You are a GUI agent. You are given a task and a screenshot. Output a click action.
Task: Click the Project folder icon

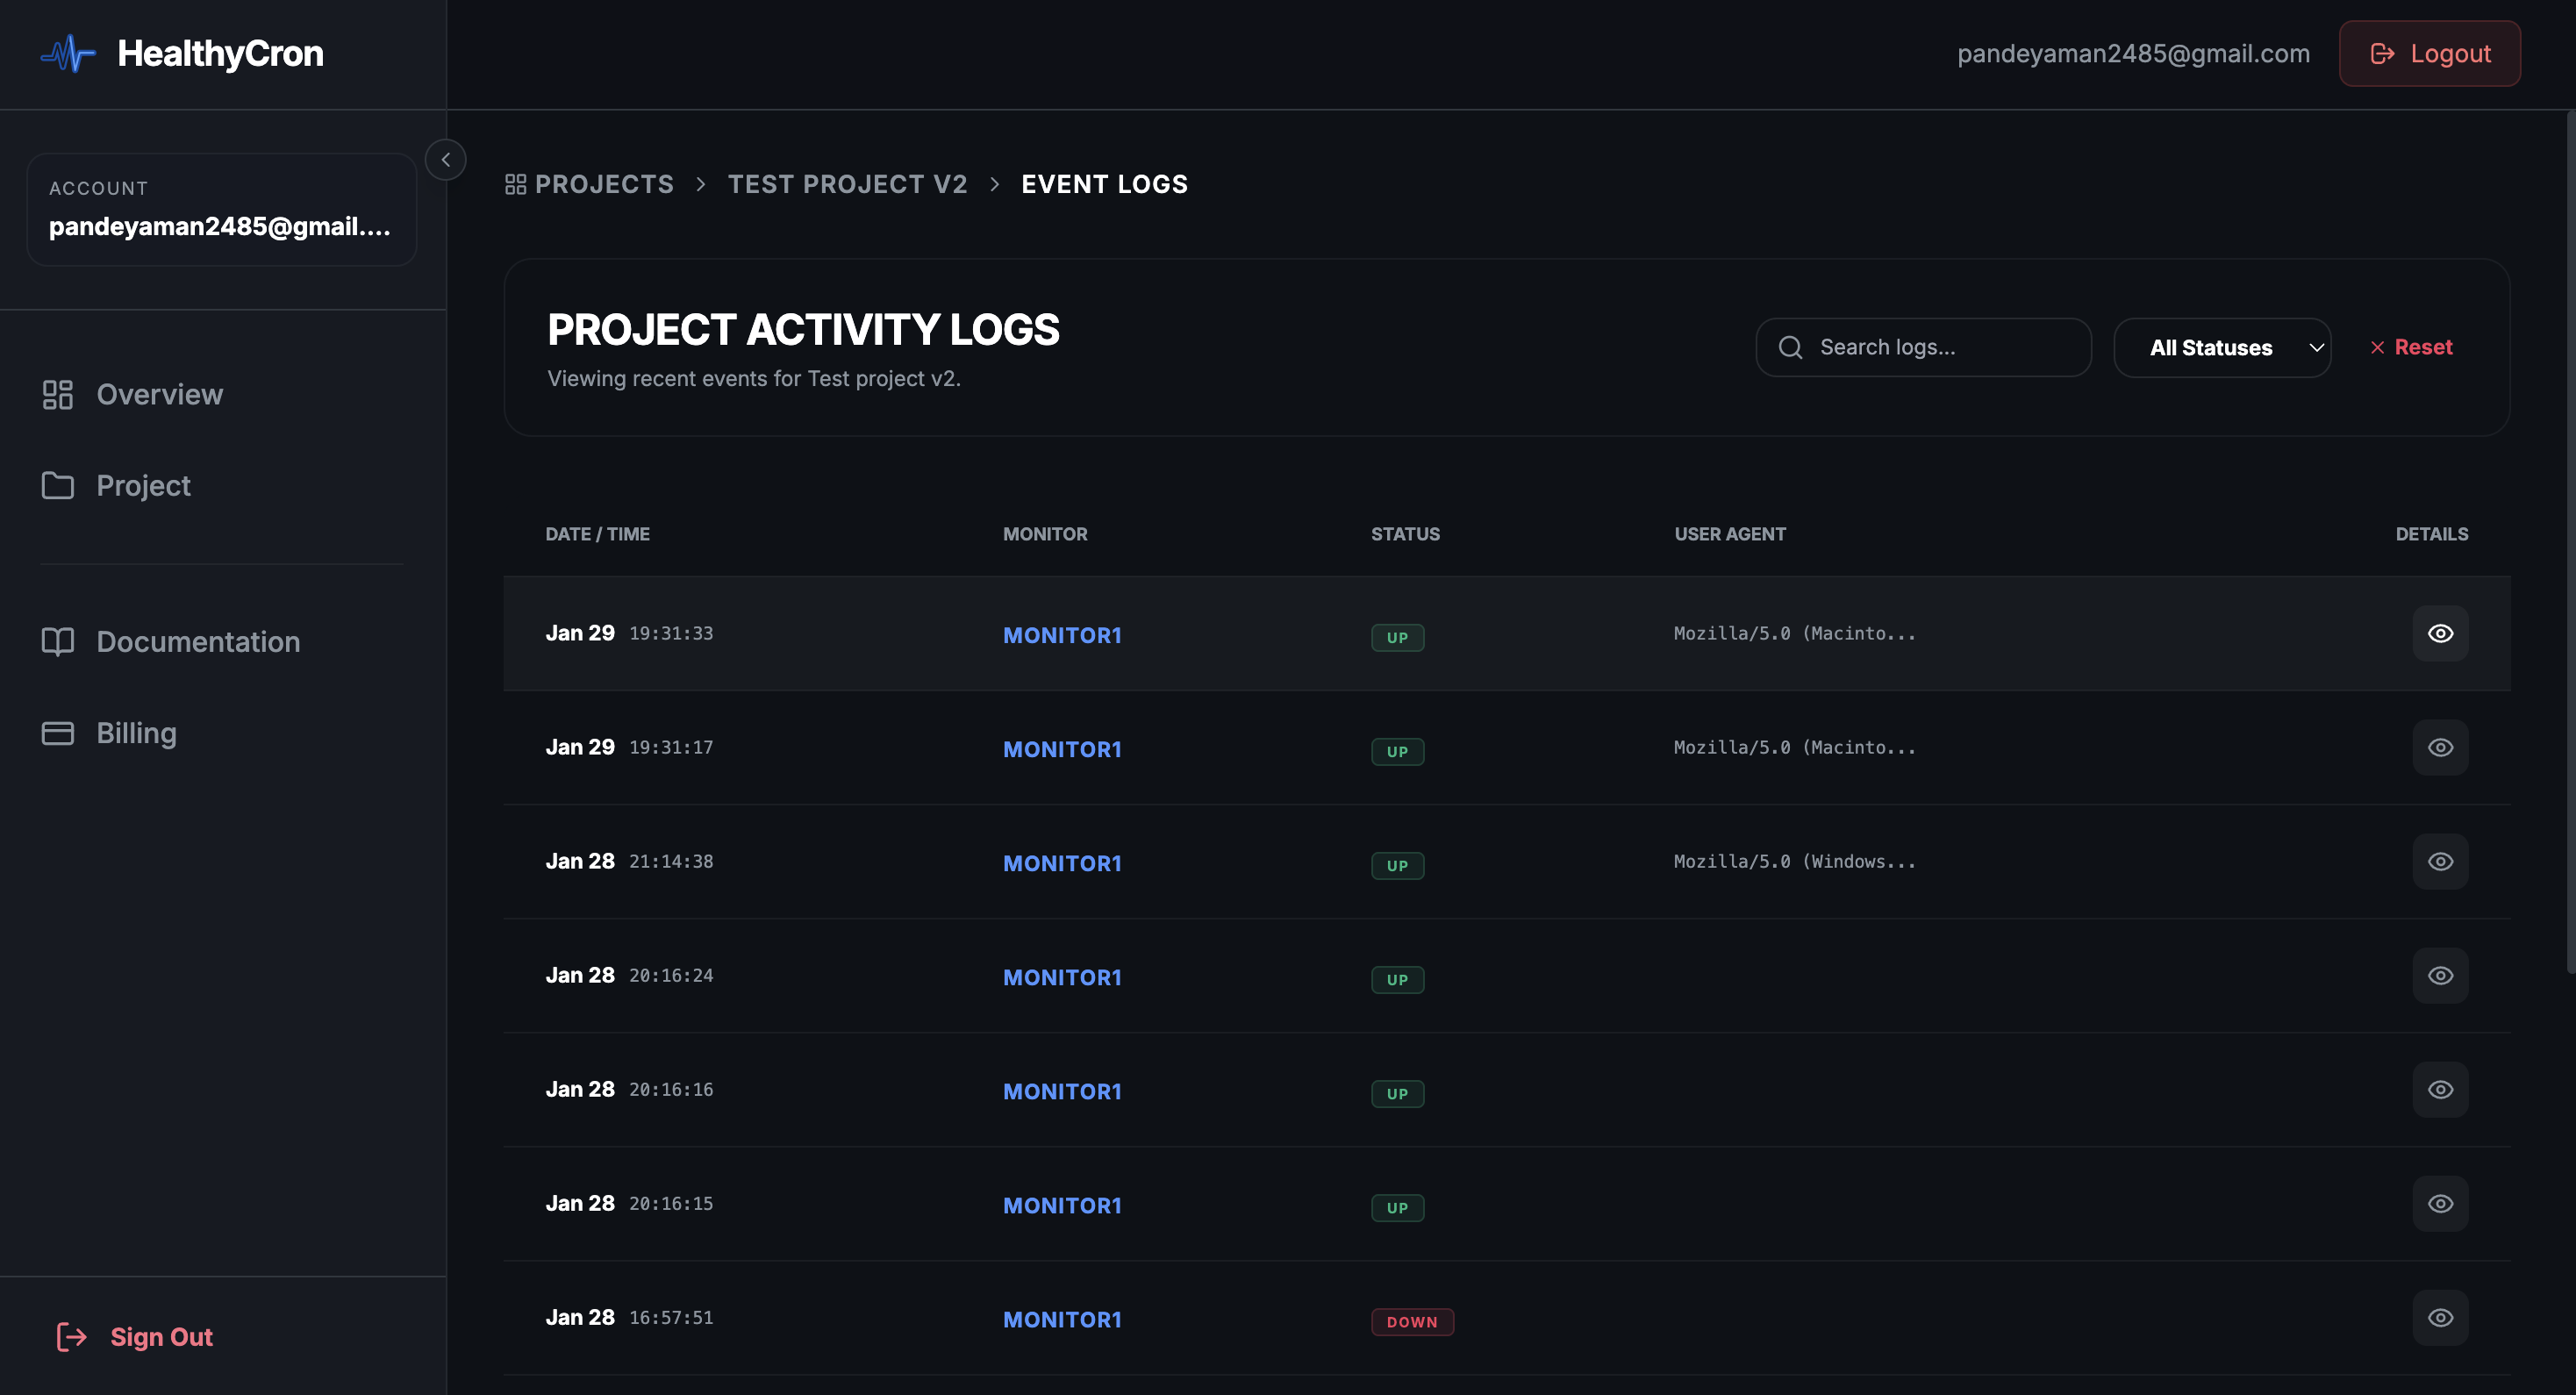pyautogui.click(x=58, y=485)
